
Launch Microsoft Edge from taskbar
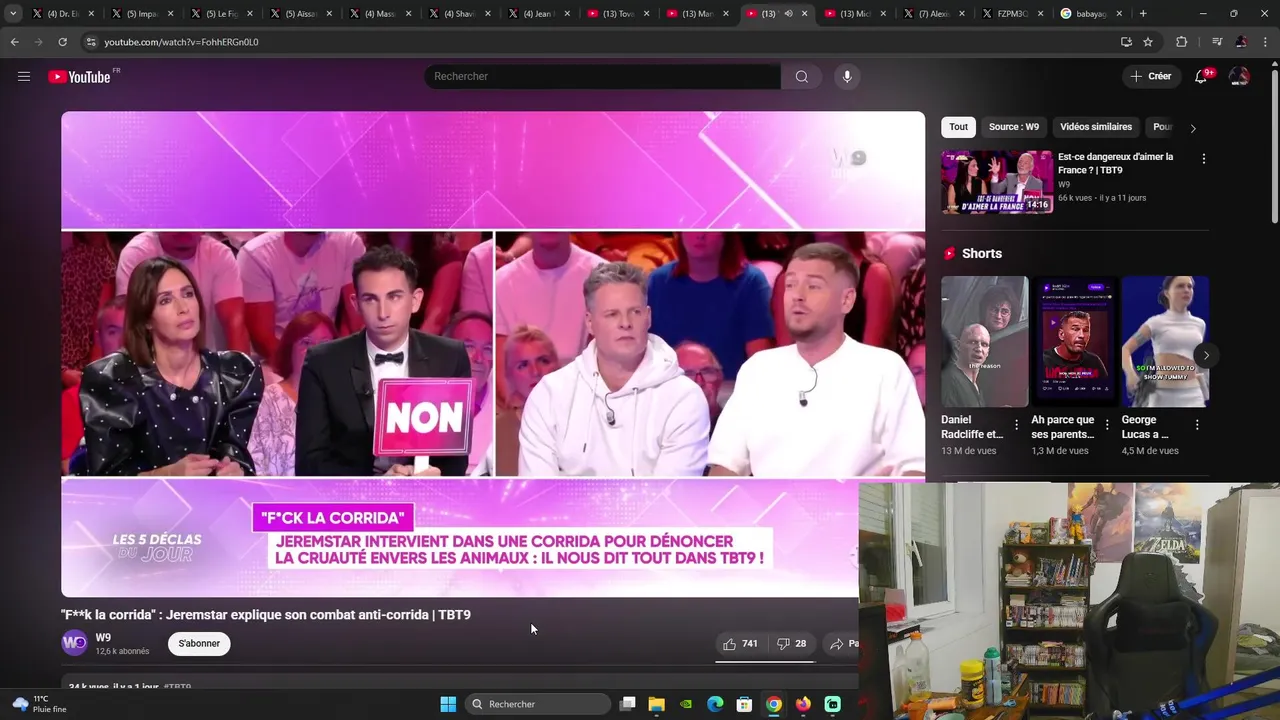point(715,704)
